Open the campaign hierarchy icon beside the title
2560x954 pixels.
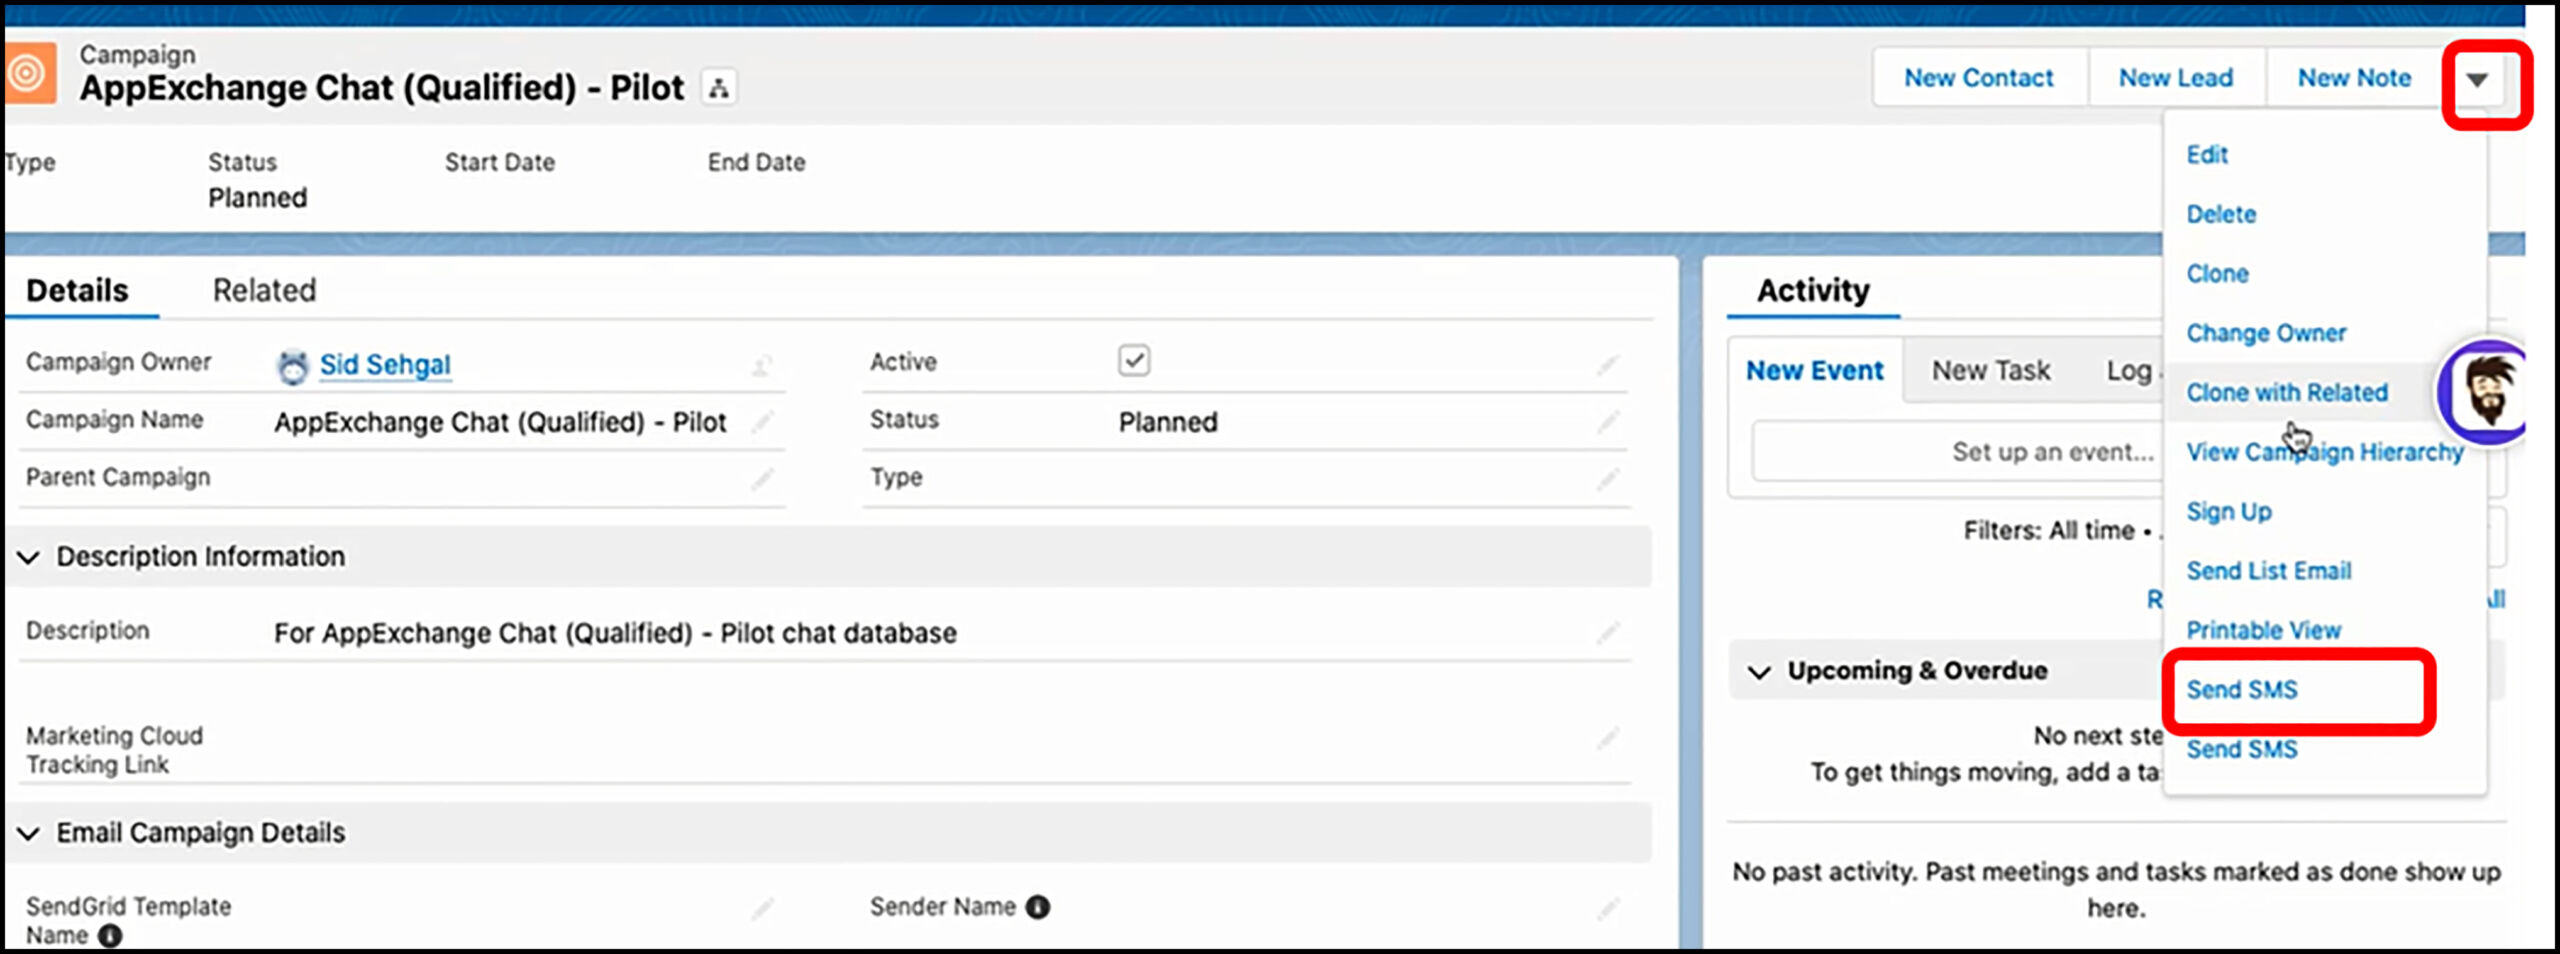pyautogui.click(x=718, y=88)
